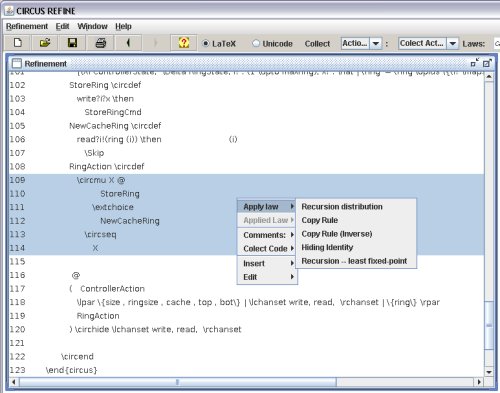
Task: Click the Collect label in toolbar
Action: click(317, 44)
